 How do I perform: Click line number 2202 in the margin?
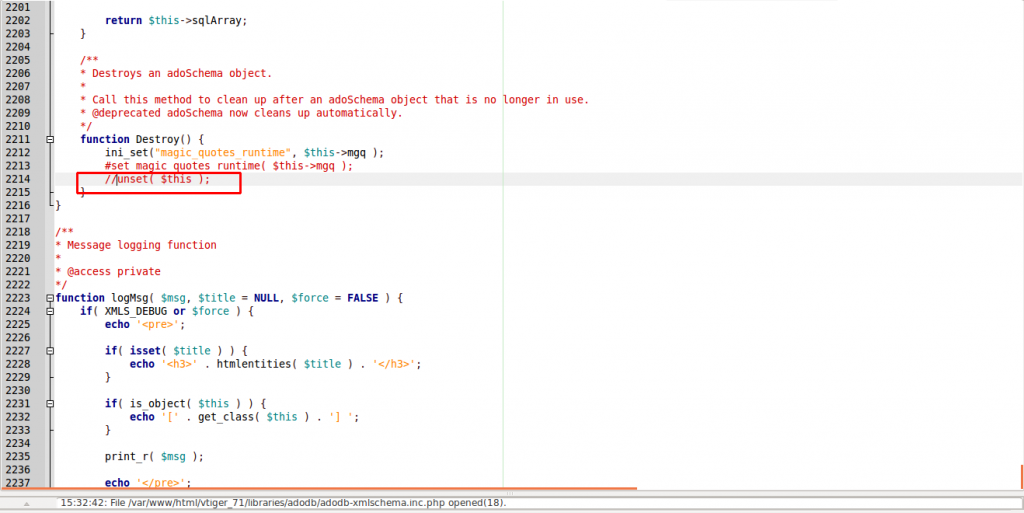click(21, 20)
